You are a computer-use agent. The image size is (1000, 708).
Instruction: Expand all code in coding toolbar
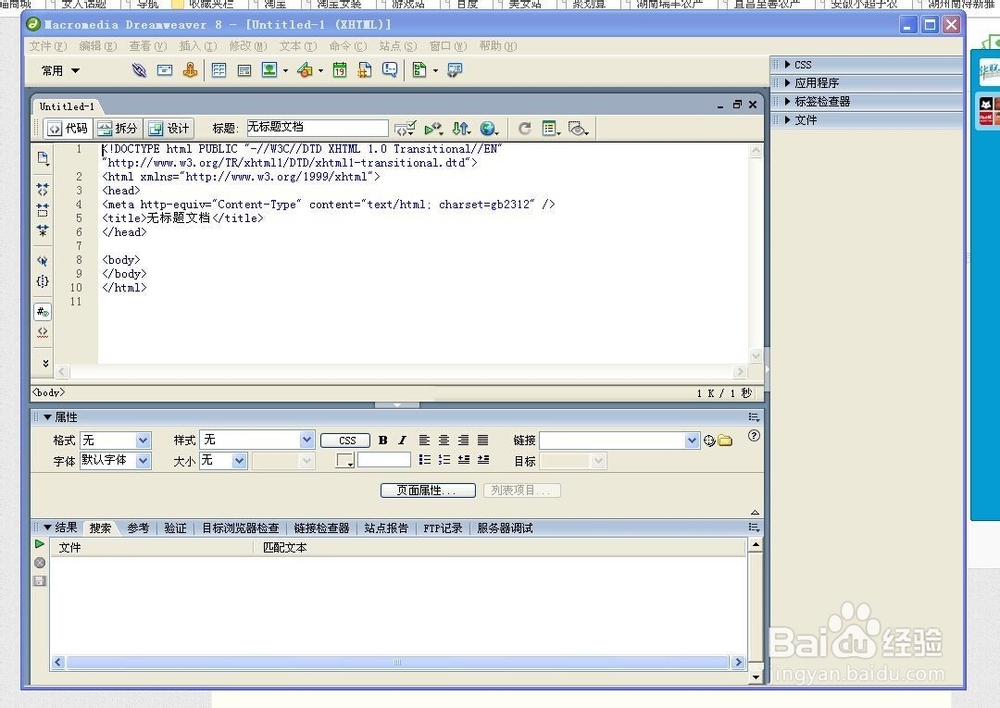click(x=43, y=230)
